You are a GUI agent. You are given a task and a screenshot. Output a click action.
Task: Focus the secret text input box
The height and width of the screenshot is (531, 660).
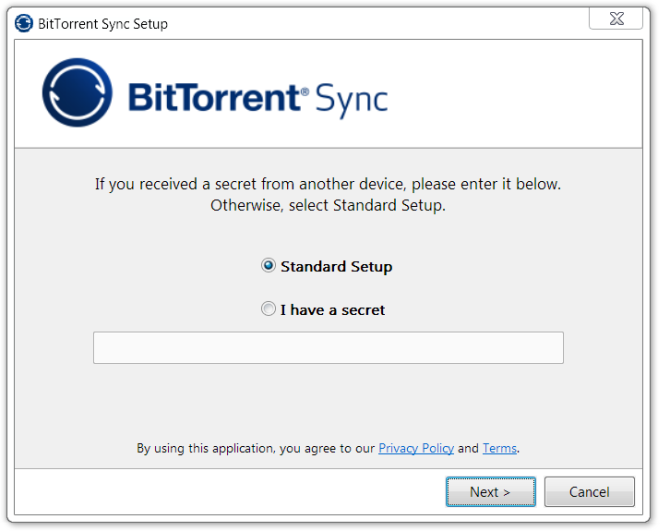(x=328, y=348)
